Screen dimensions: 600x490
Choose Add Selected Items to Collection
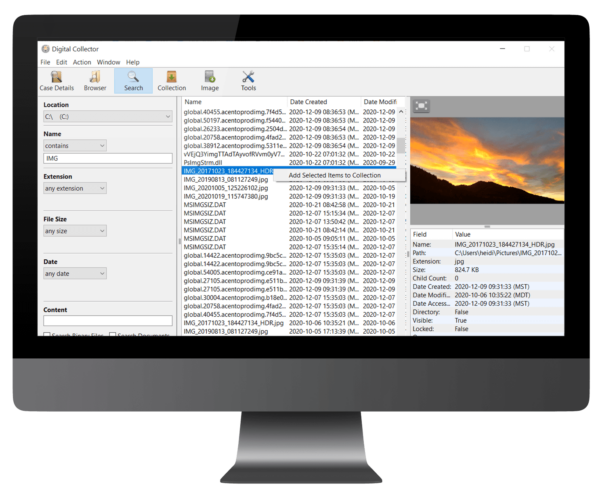click(x=334, y=176)
